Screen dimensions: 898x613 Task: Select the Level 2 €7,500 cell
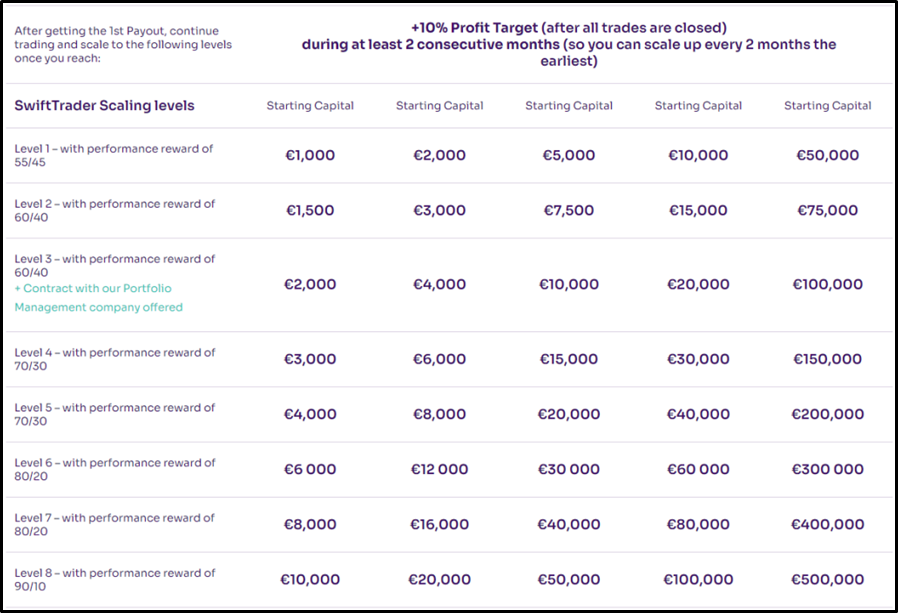pyautogui.click(x=569, y=210)
